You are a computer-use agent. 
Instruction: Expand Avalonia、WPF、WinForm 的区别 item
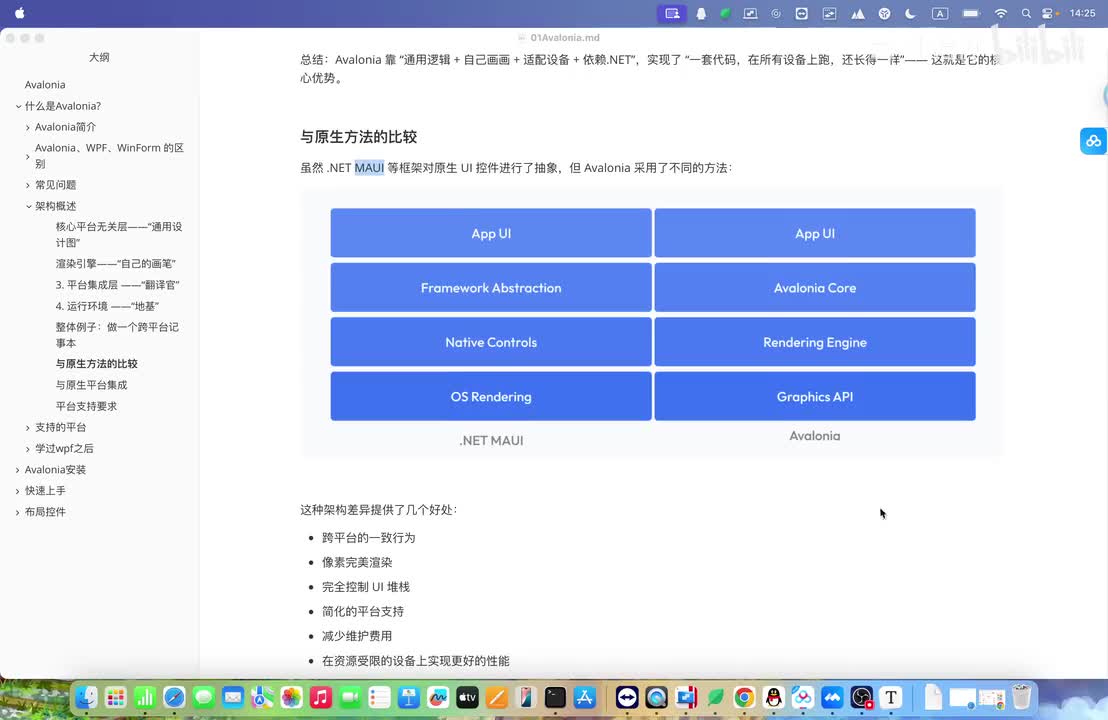point(28,156)
